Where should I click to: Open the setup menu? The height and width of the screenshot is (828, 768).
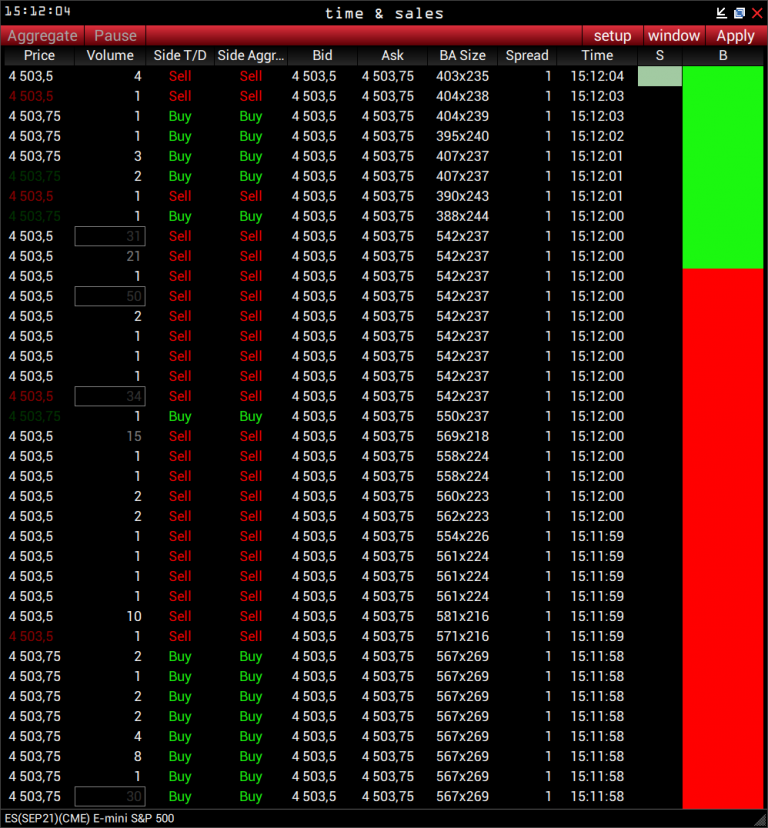612,36
